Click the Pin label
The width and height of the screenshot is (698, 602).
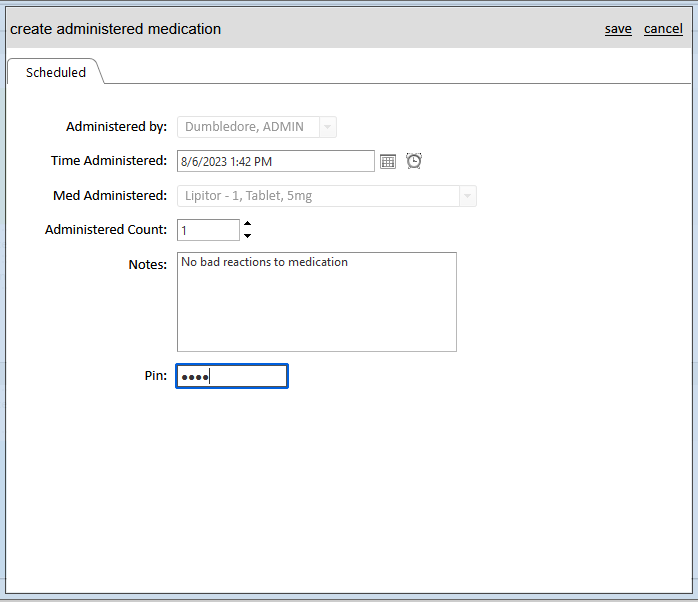point(155,375)
